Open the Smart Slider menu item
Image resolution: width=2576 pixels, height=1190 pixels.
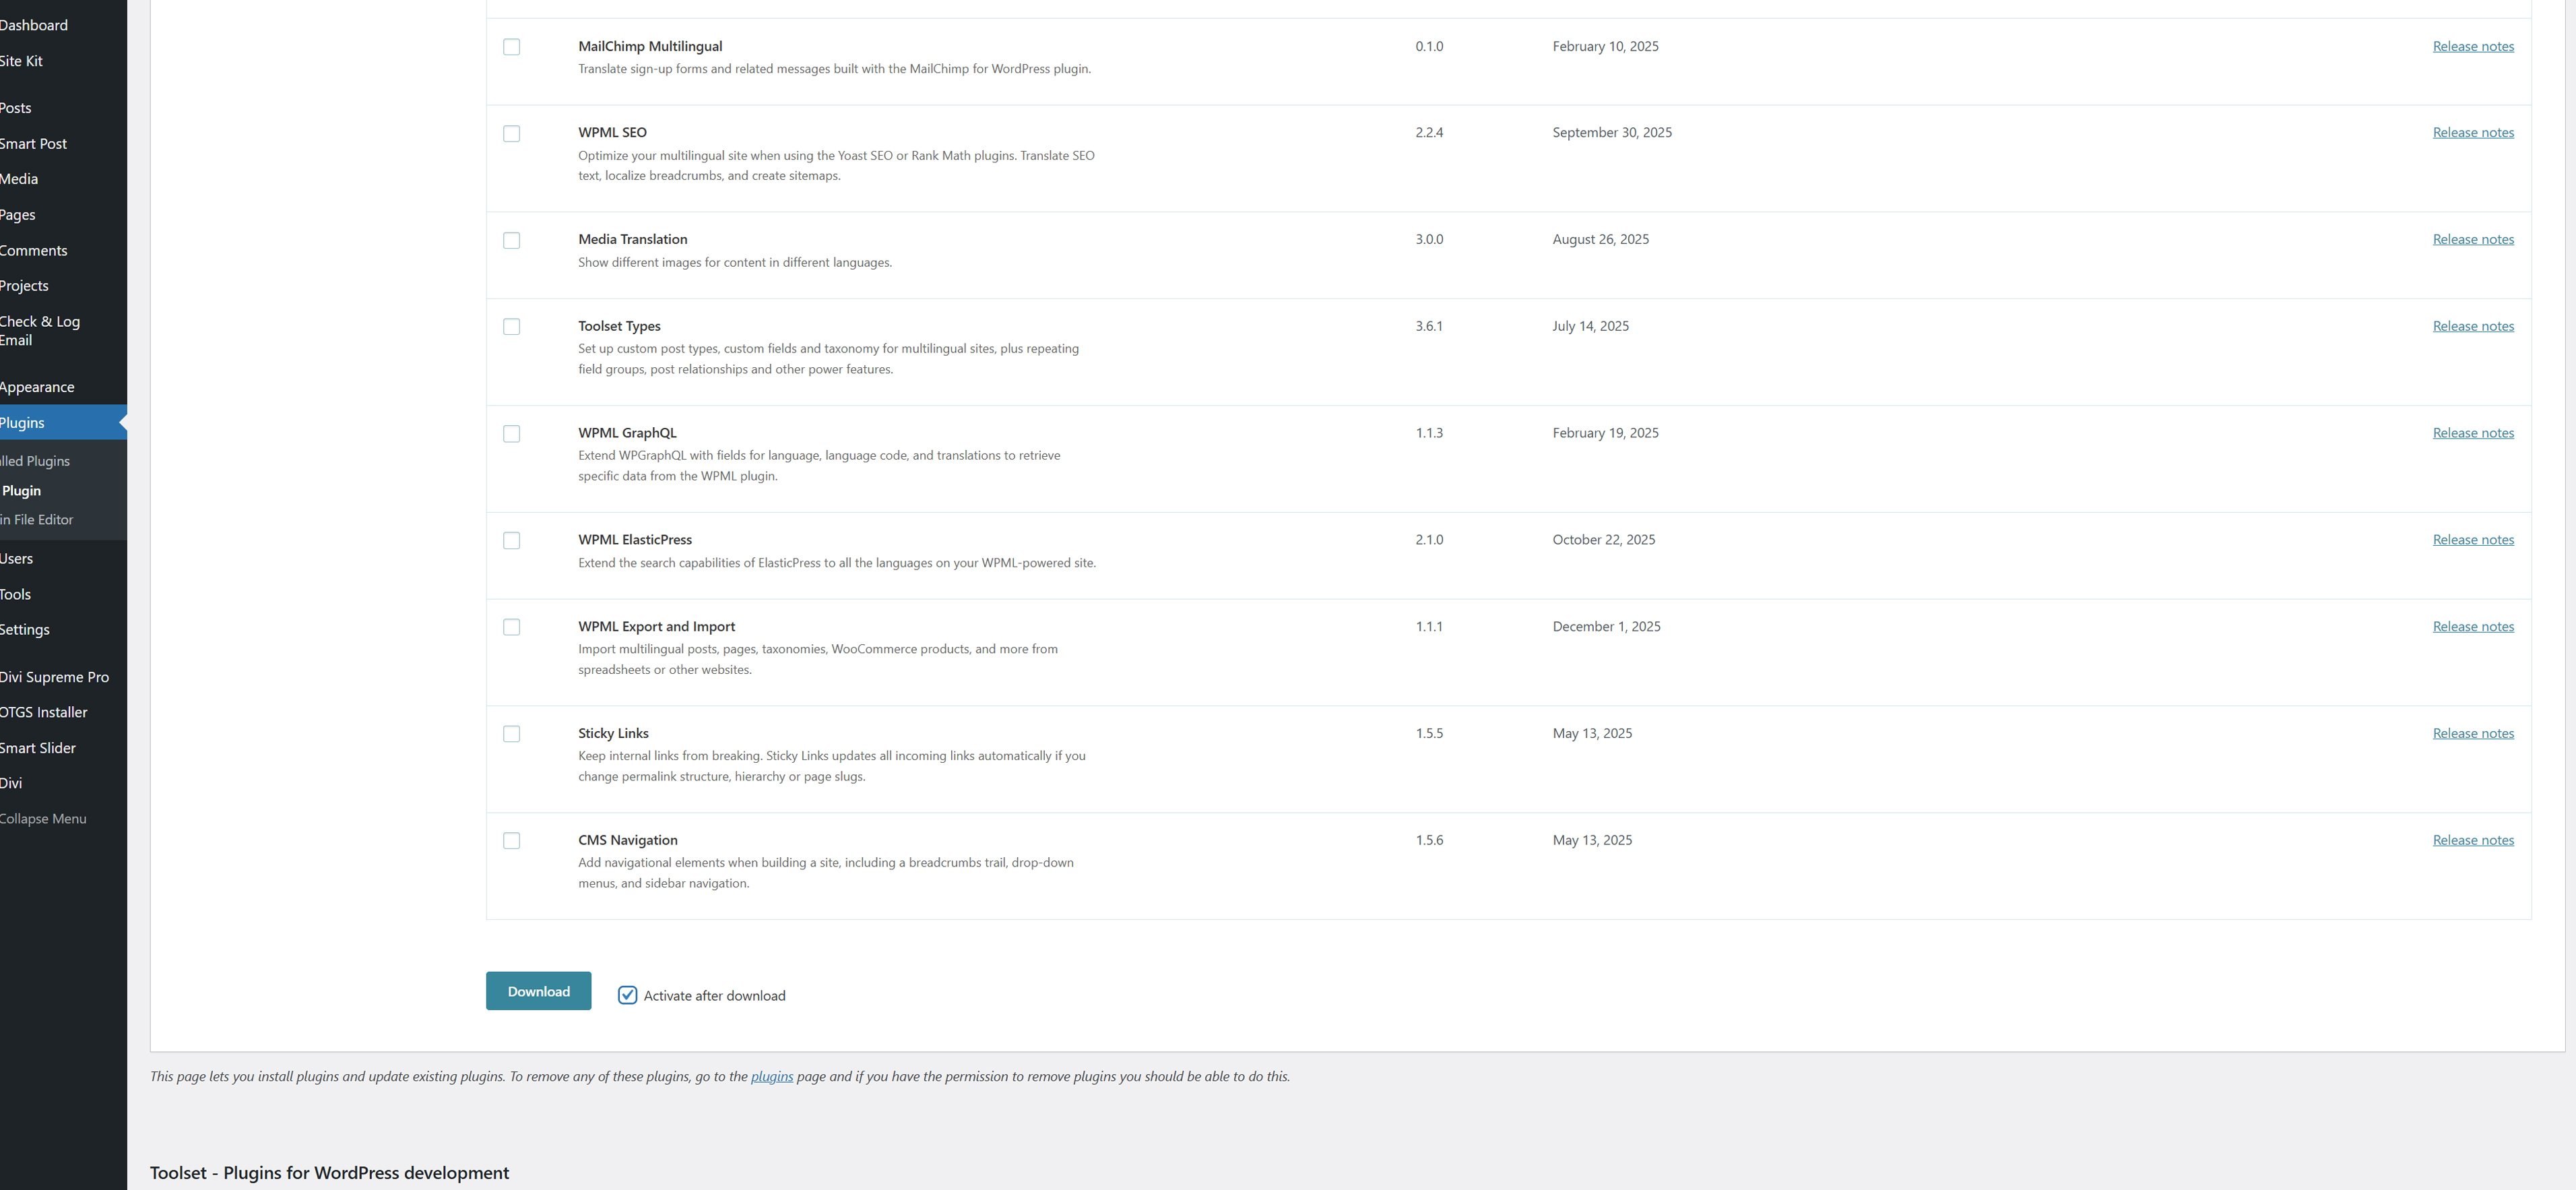point(38,748)
